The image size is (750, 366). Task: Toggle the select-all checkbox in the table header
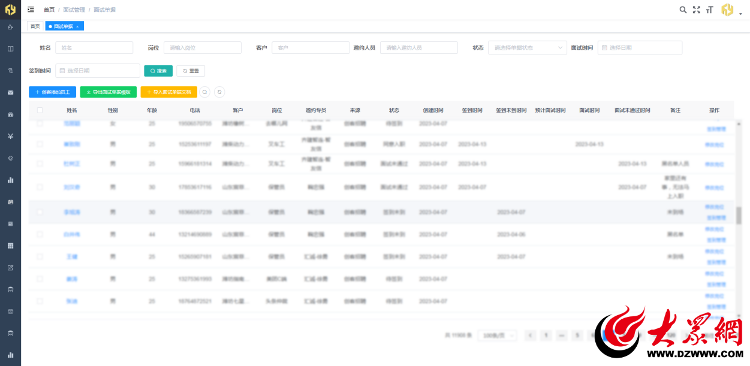40,110
